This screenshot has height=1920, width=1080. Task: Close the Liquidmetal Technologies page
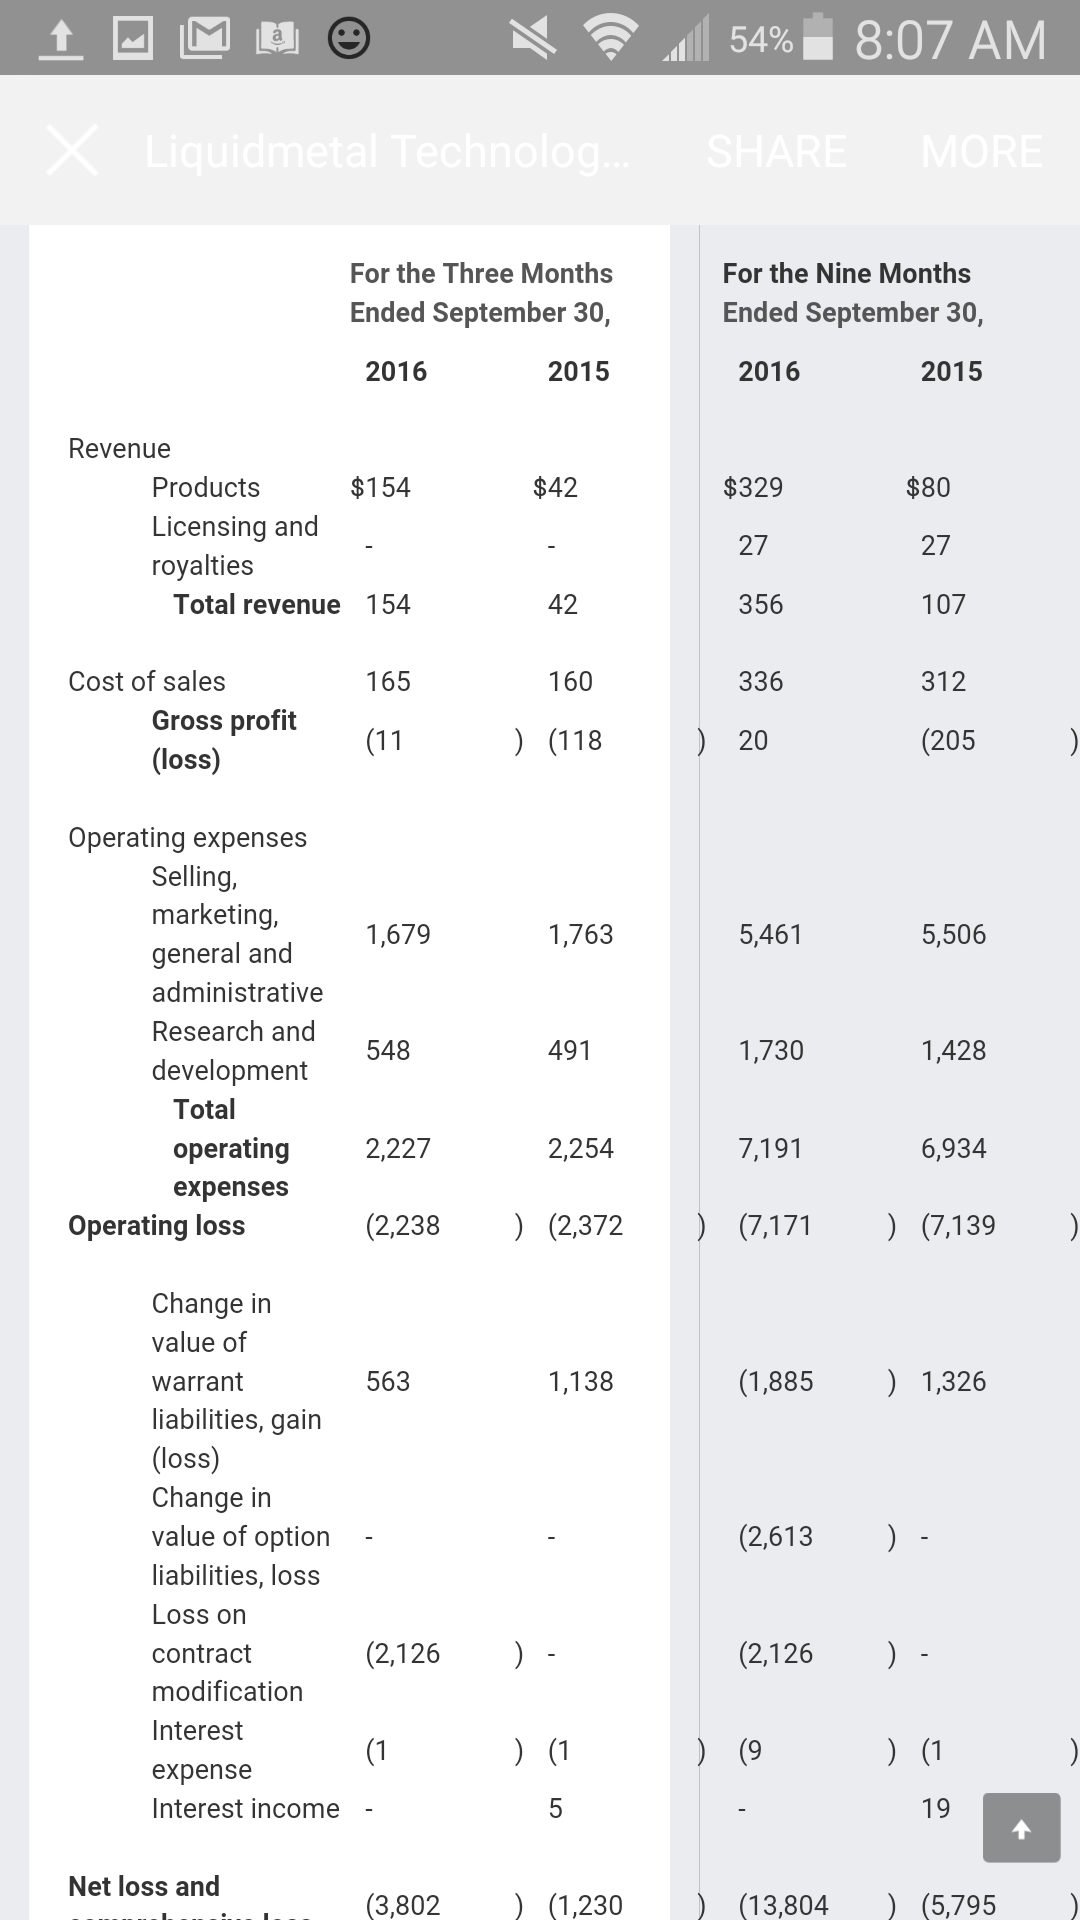(x=72, y=151)
